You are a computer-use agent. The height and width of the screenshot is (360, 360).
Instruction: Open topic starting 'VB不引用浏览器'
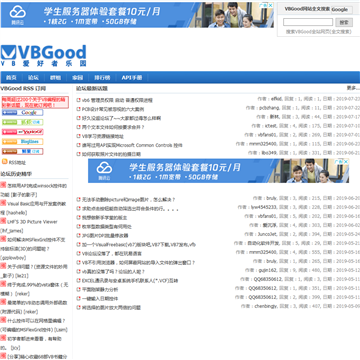(x=139, y=262)
